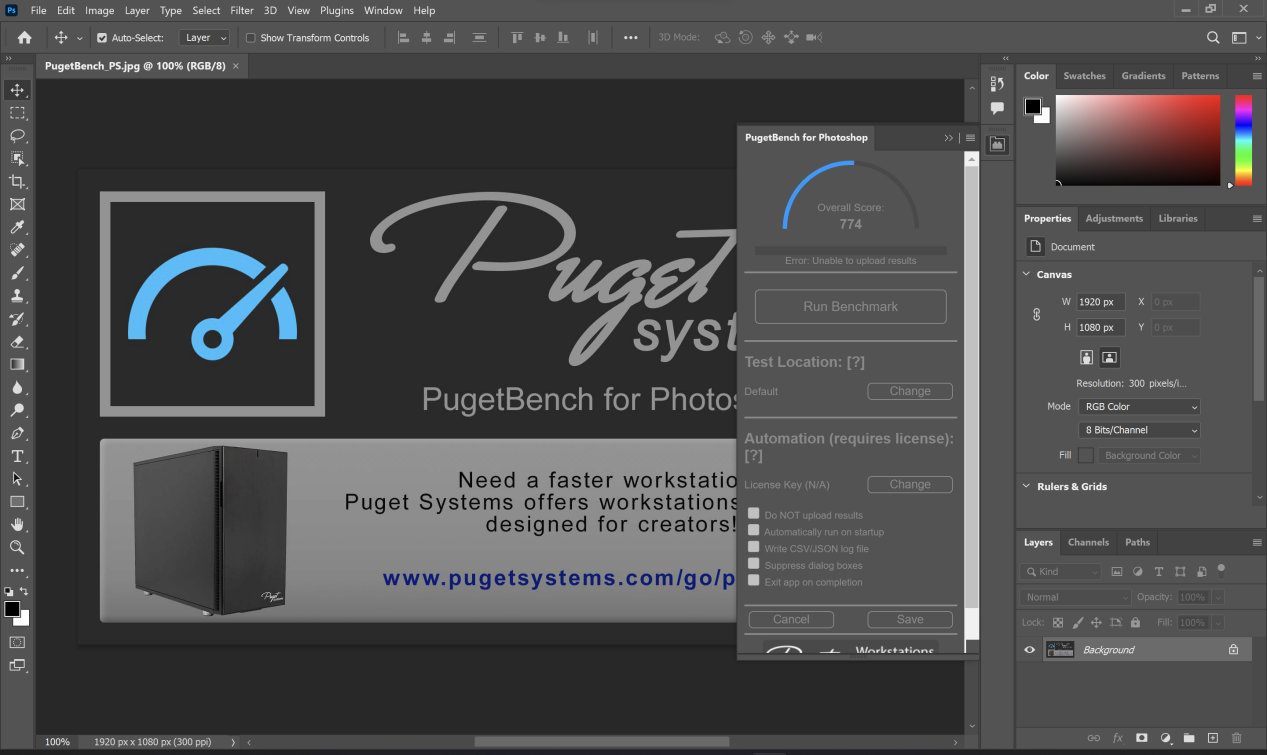Select the Blur tool
Image resolution: width=1267 pixels, height=755 pixels.
17,388
